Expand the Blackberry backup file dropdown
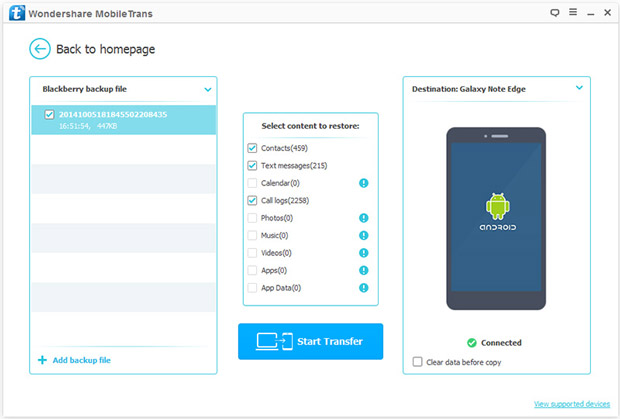Image resolution: width=620 pixels, height=419 pixels. click(x=208, y=89)
